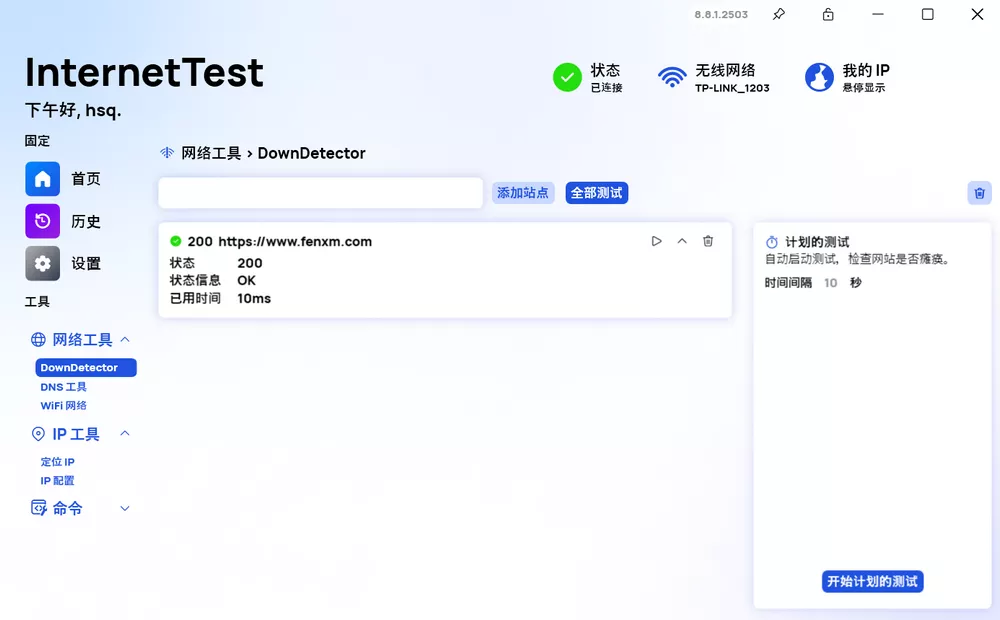The height and width of the screenshot is (620, 1000).
Task: Open WiFi networks in the sidebar
Action: click(x=63, y=405)
